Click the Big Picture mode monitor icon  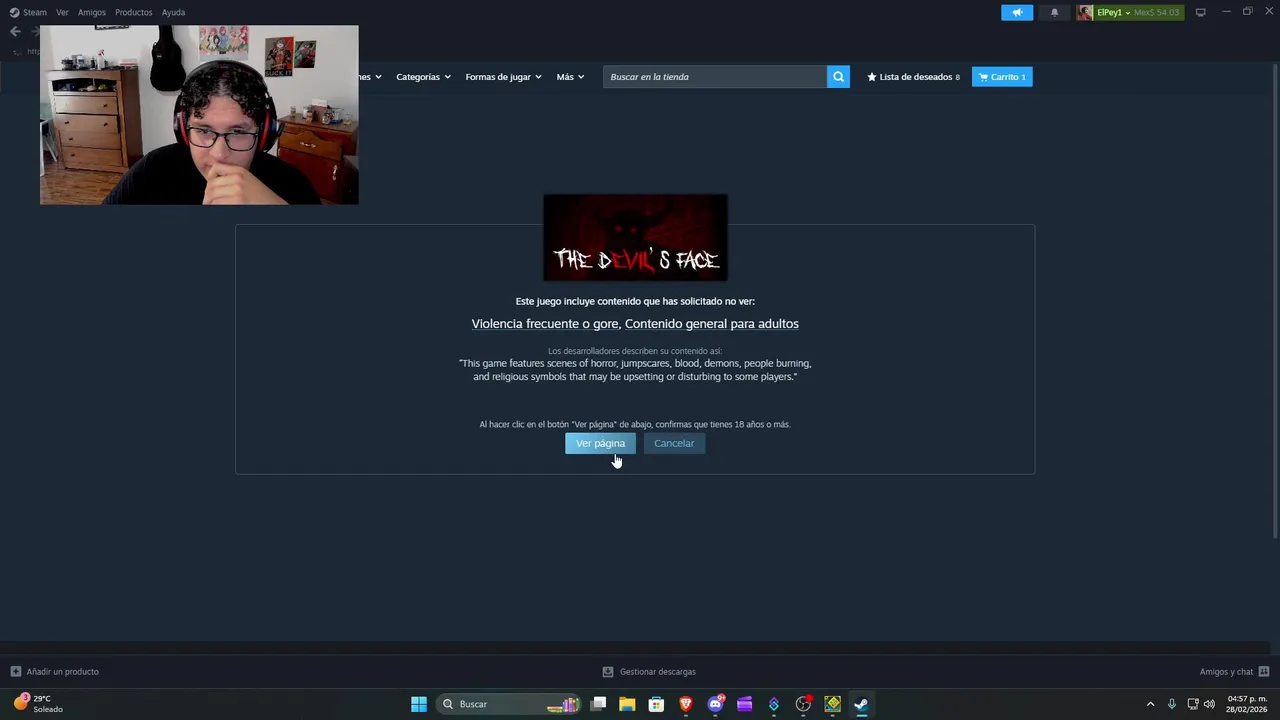[1200, 12]
